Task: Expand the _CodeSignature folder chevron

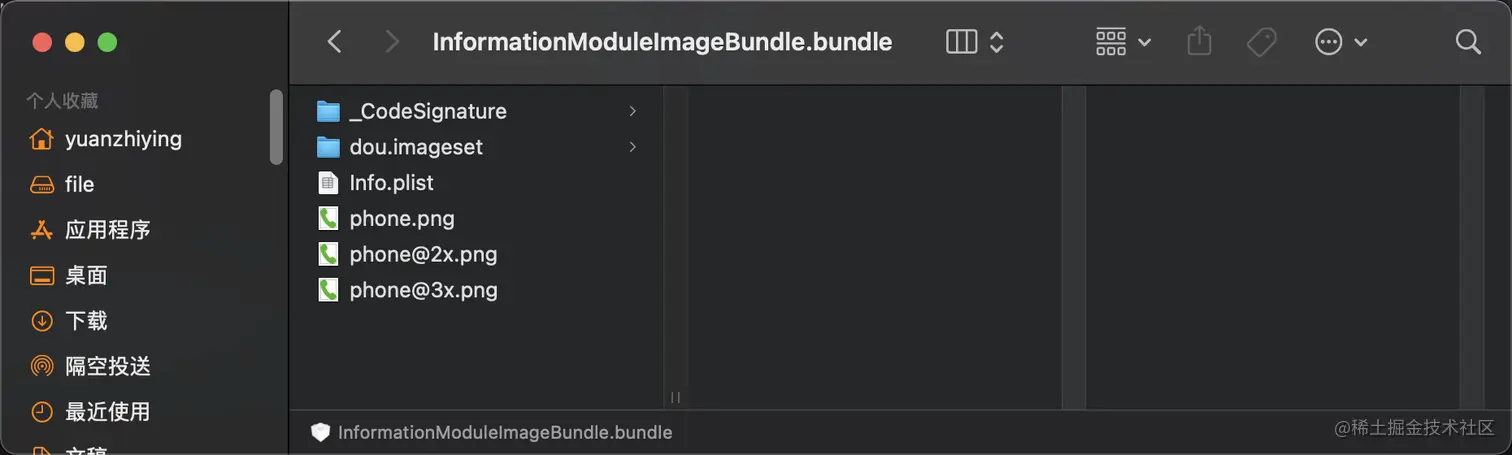Action: (x=632, y=111)
